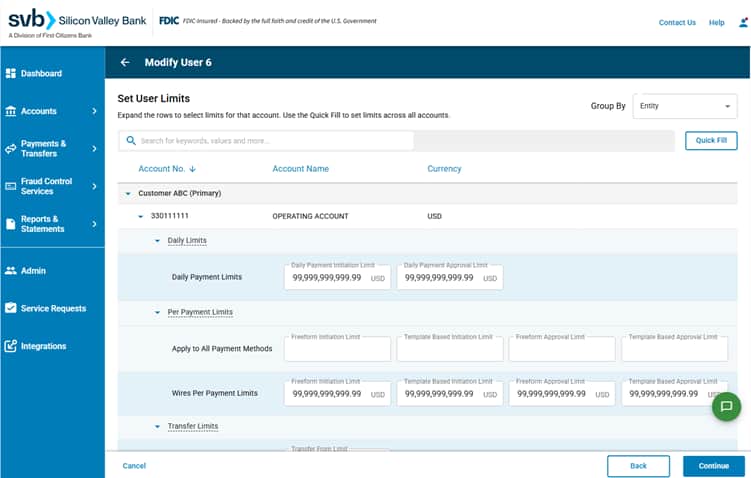Collapse the Customer ABC (Primary) group
The image size is (751, 478).
(x=128, y=193)
